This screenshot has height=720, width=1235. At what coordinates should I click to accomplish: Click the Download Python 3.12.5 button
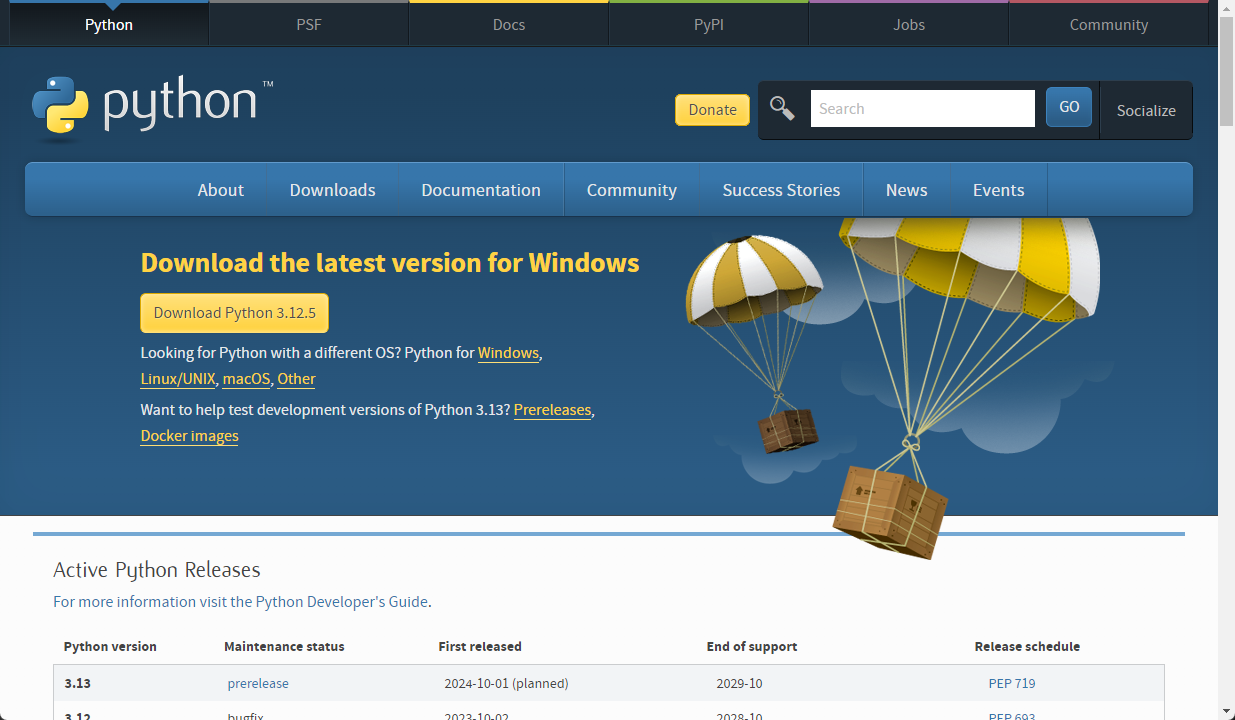tap(234, 313)
